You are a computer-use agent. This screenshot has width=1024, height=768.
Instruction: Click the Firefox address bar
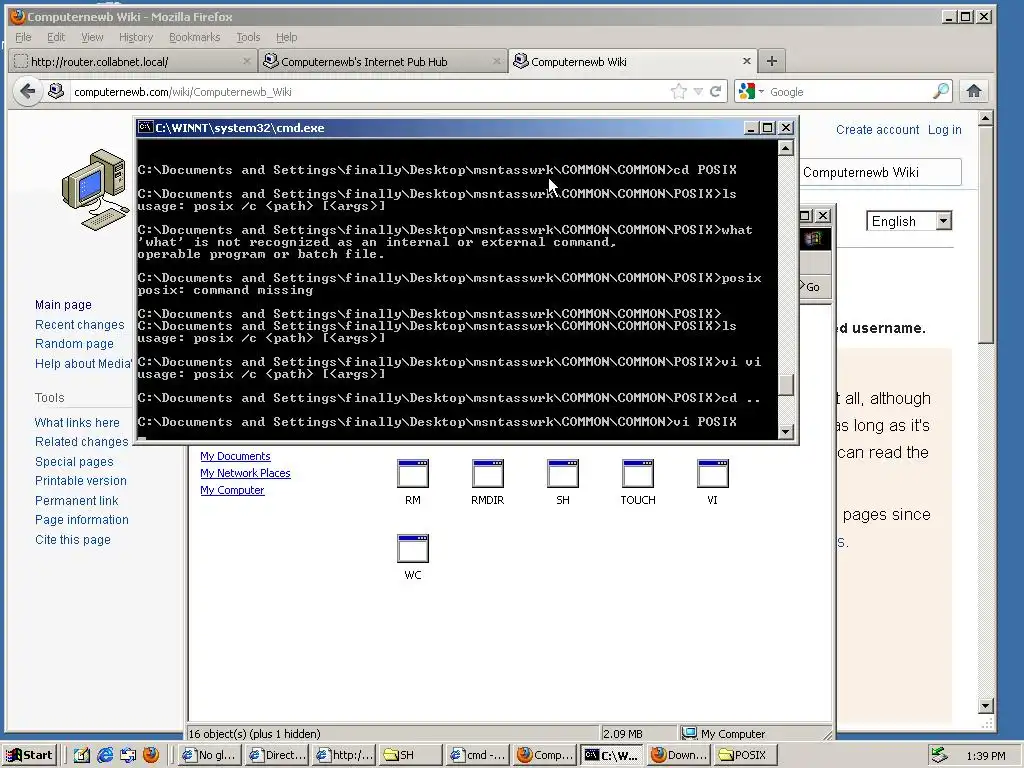click(369, 91)
